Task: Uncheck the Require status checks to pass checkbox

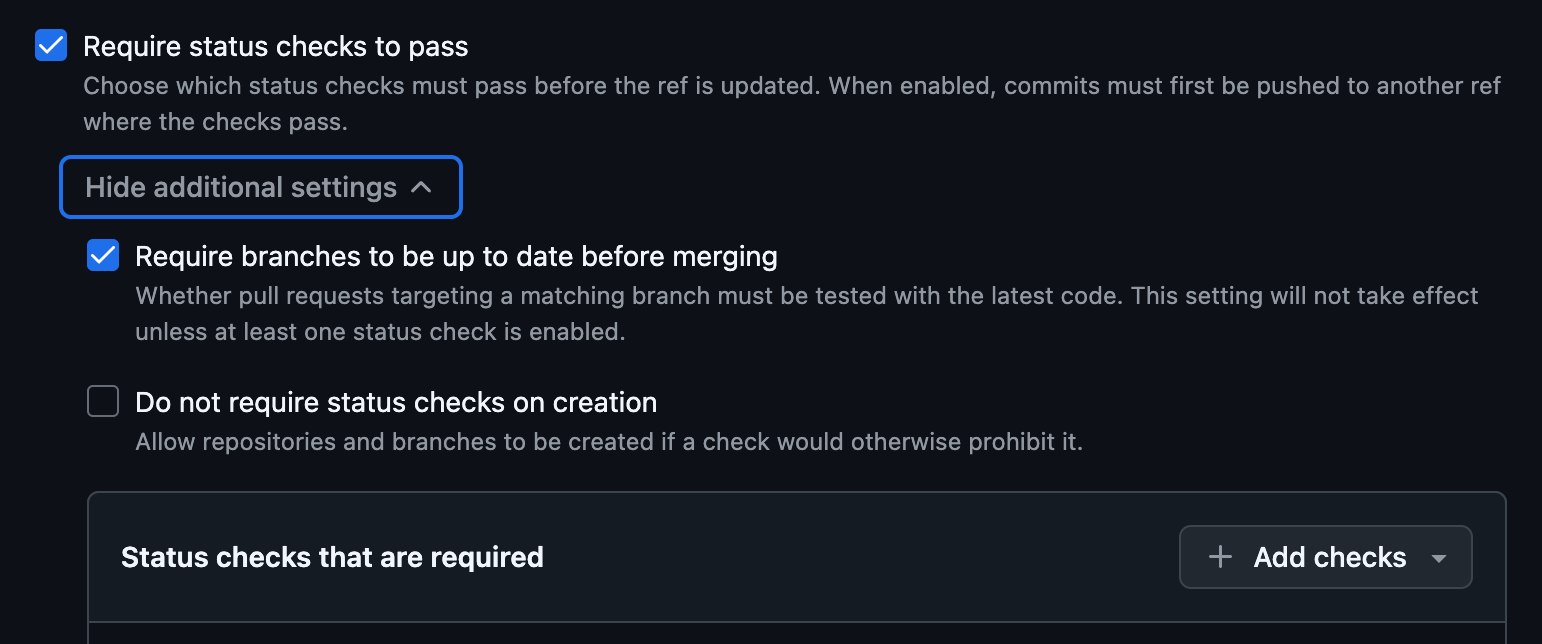Action: [x=51, y=46]
